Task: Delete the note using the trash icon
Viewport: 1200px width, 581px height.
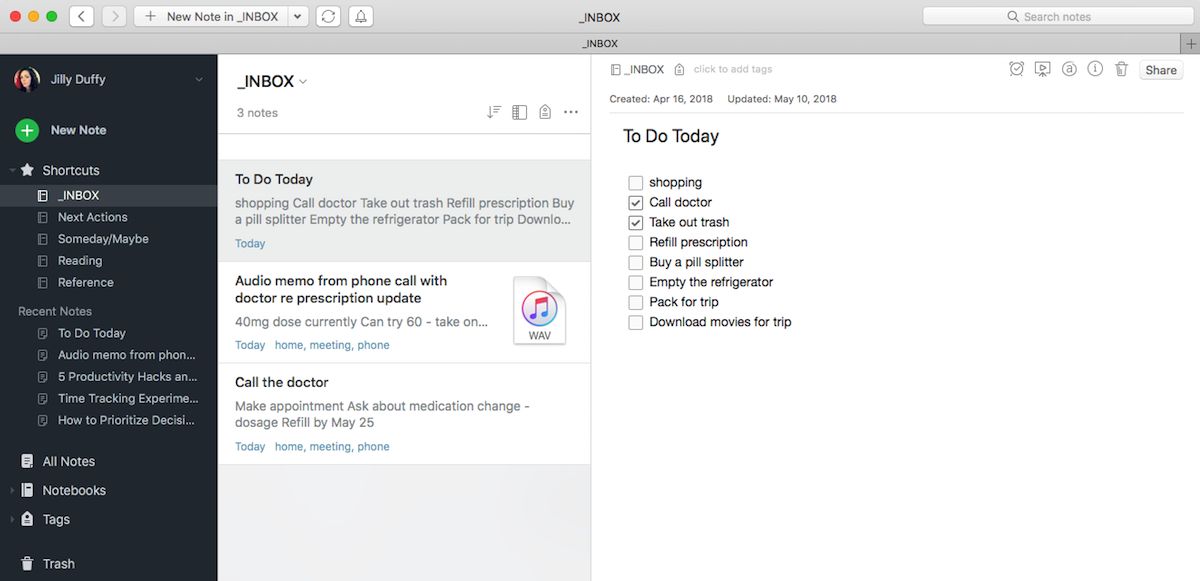Action: pyautogui.click(x=1121, y=69)
